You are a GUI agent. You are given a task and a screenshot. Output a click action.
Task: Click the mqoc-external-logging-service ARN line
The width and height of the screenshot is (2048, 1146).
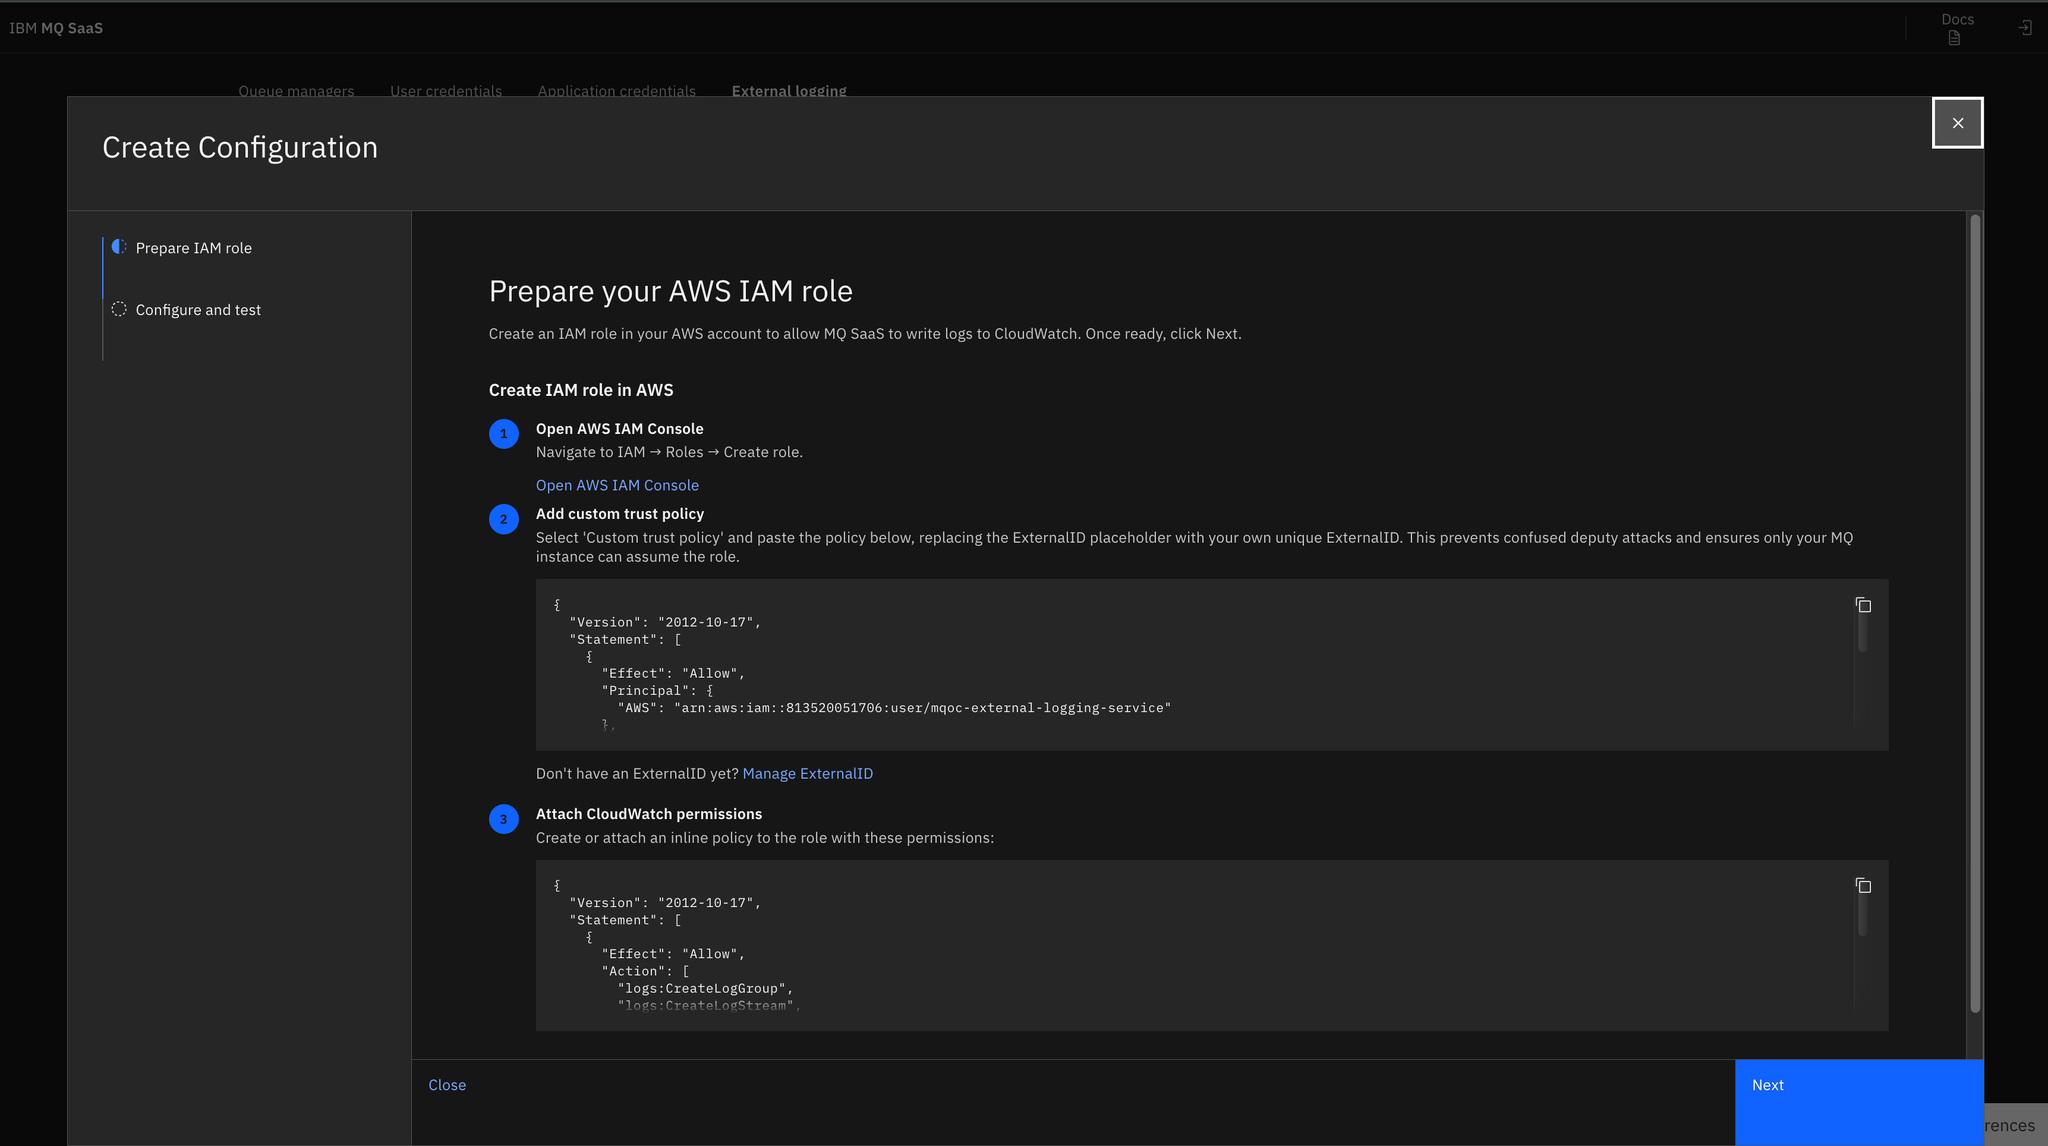tap(894, 708)
